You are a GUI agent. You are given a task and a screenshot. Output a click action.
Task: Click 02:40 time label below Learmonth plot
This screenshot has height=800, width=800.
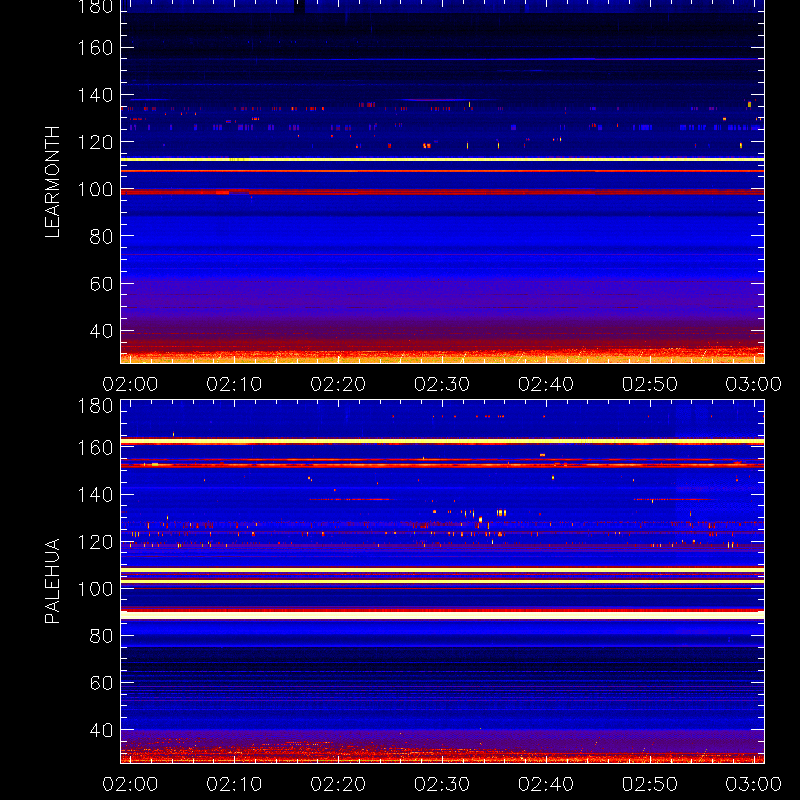click(546, 384)
